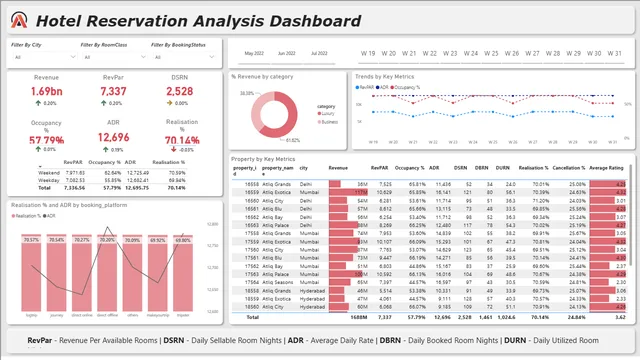Select week W 25 in the week slicer
The image size is (640, 360).
pos(491,53)
